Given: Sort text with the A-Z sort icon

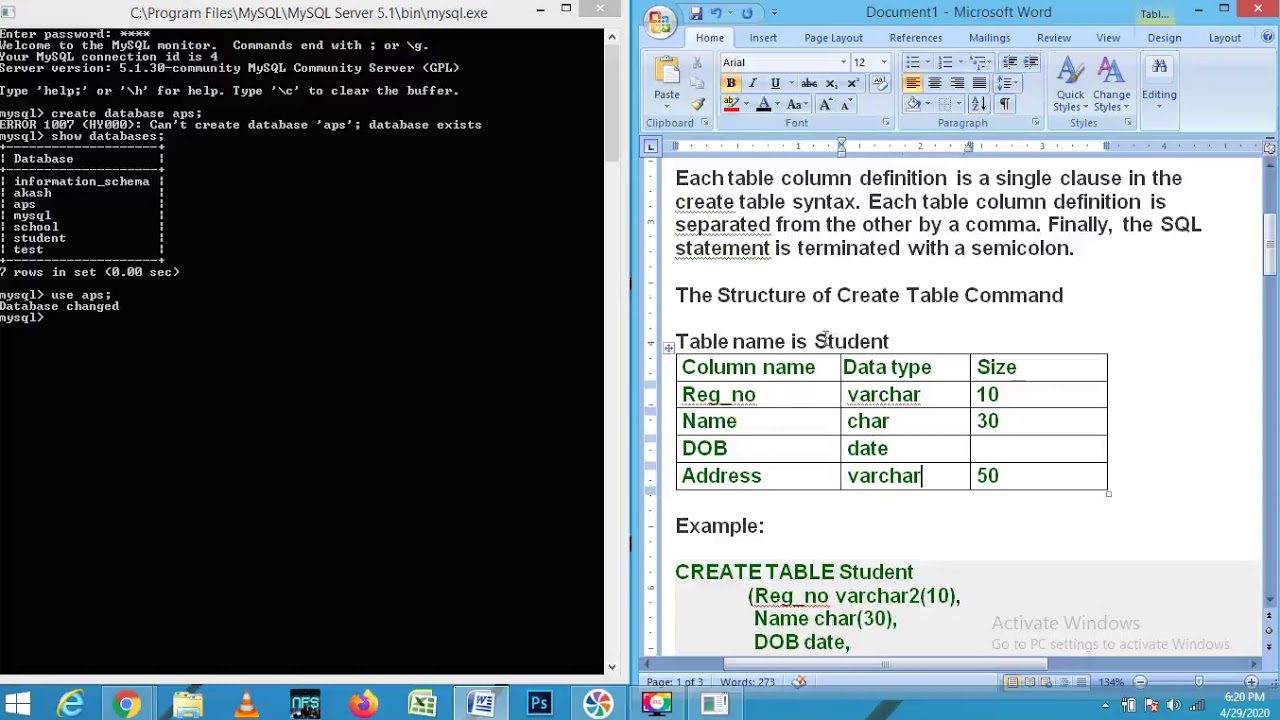Looking at the screenshot, I should [x=979, y=103].
